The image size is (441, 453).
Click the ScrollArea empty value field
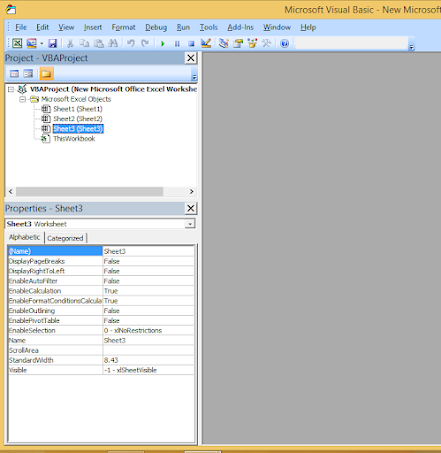(x=148, y=350)
